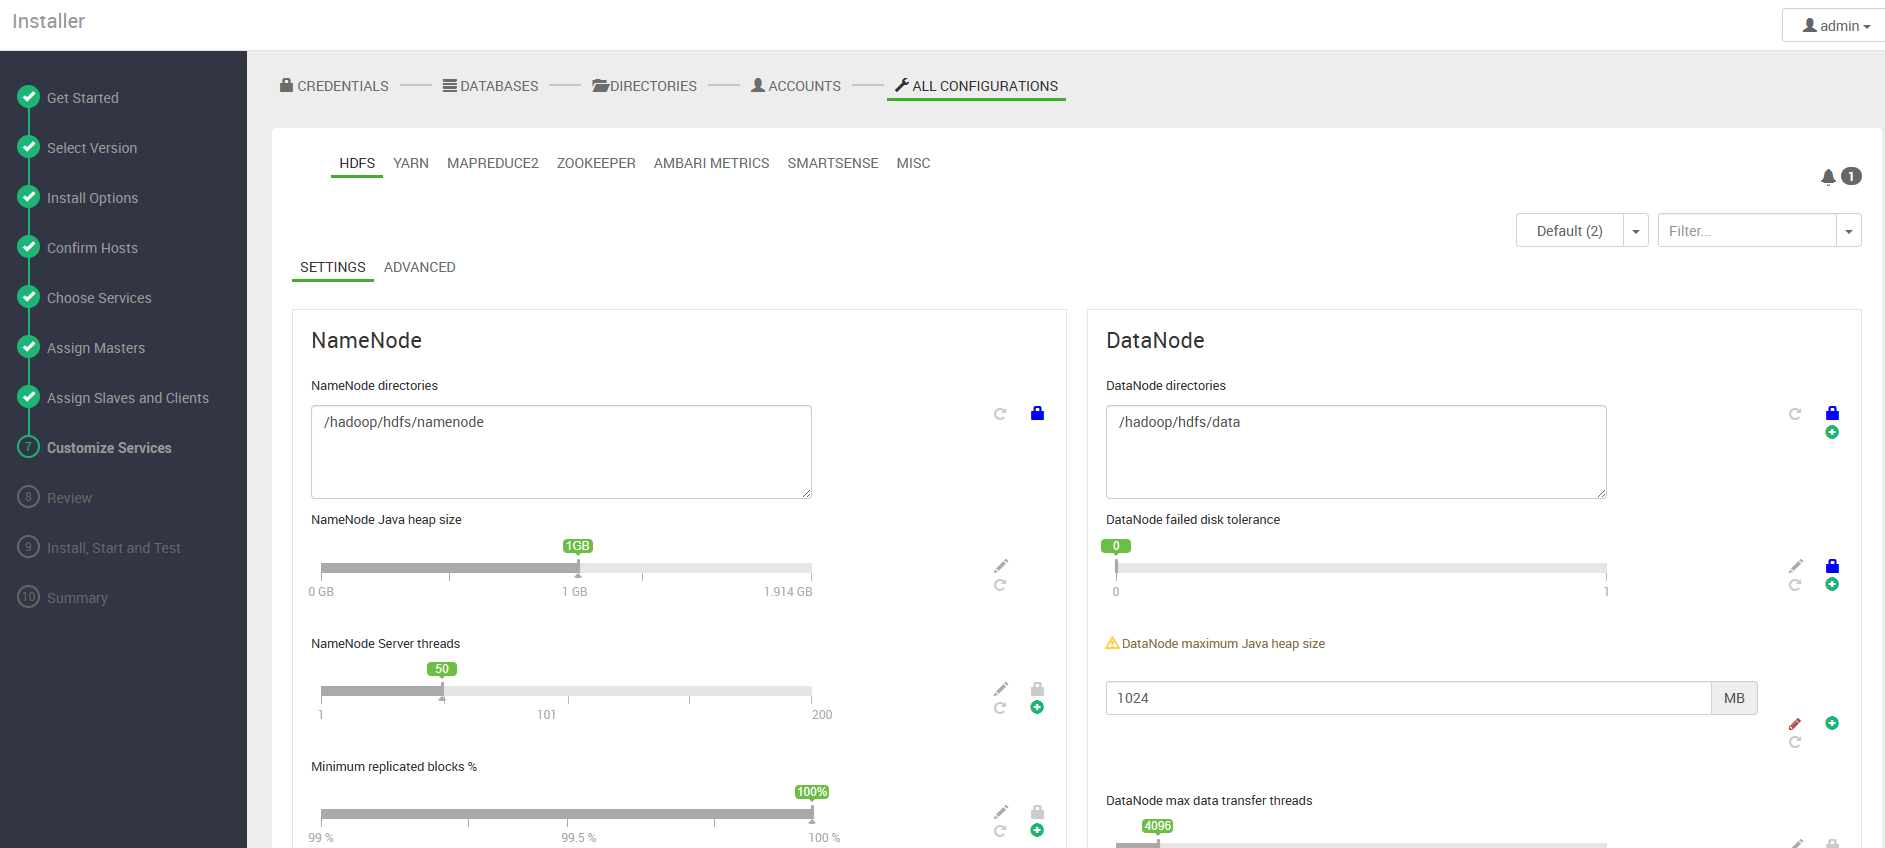The height and width of the screenshot is (848, 1885).
Task: Click the Customize Services step
Action: pyautogui.click(x=109, y=448)
